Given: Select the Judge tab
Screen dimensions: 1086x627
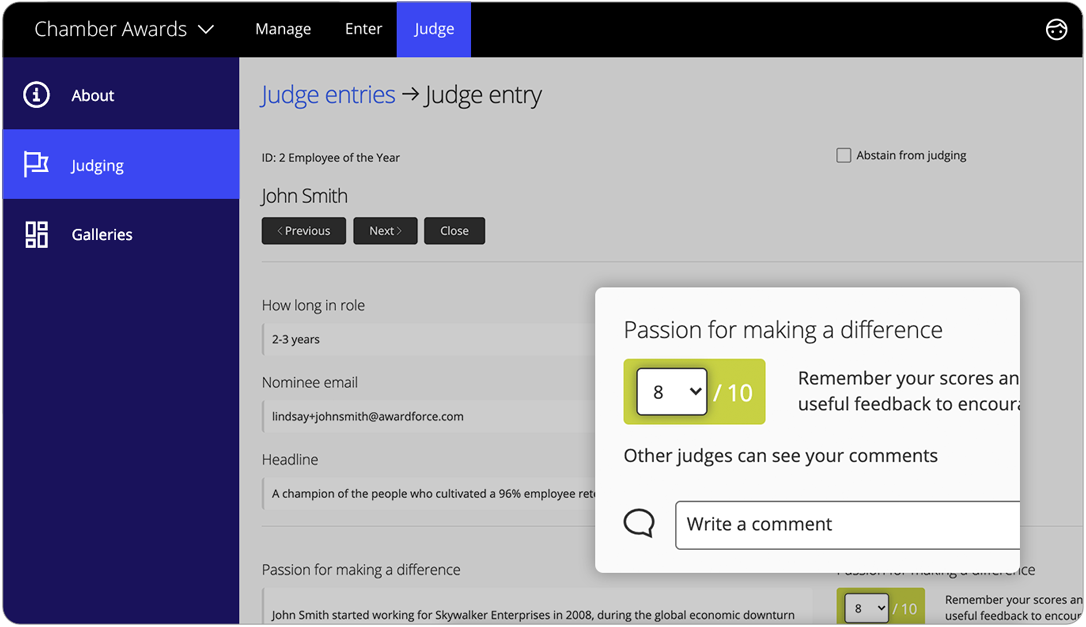Looking at the screenshot, I should pyautogui.click(x=433, y=29).
